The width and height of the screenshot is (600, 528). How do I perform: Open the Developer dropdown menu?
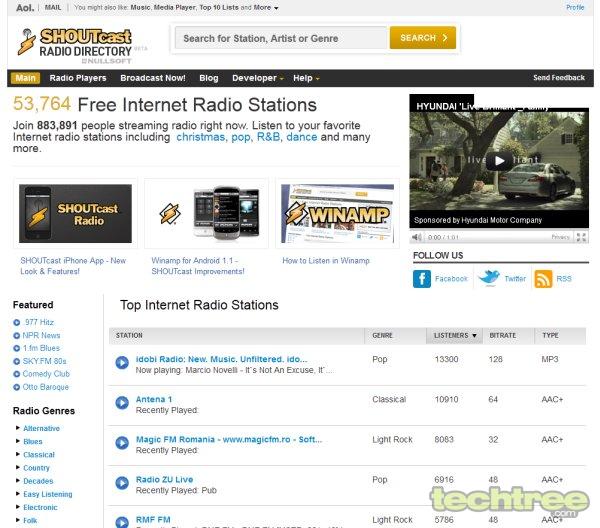(258, 78)
